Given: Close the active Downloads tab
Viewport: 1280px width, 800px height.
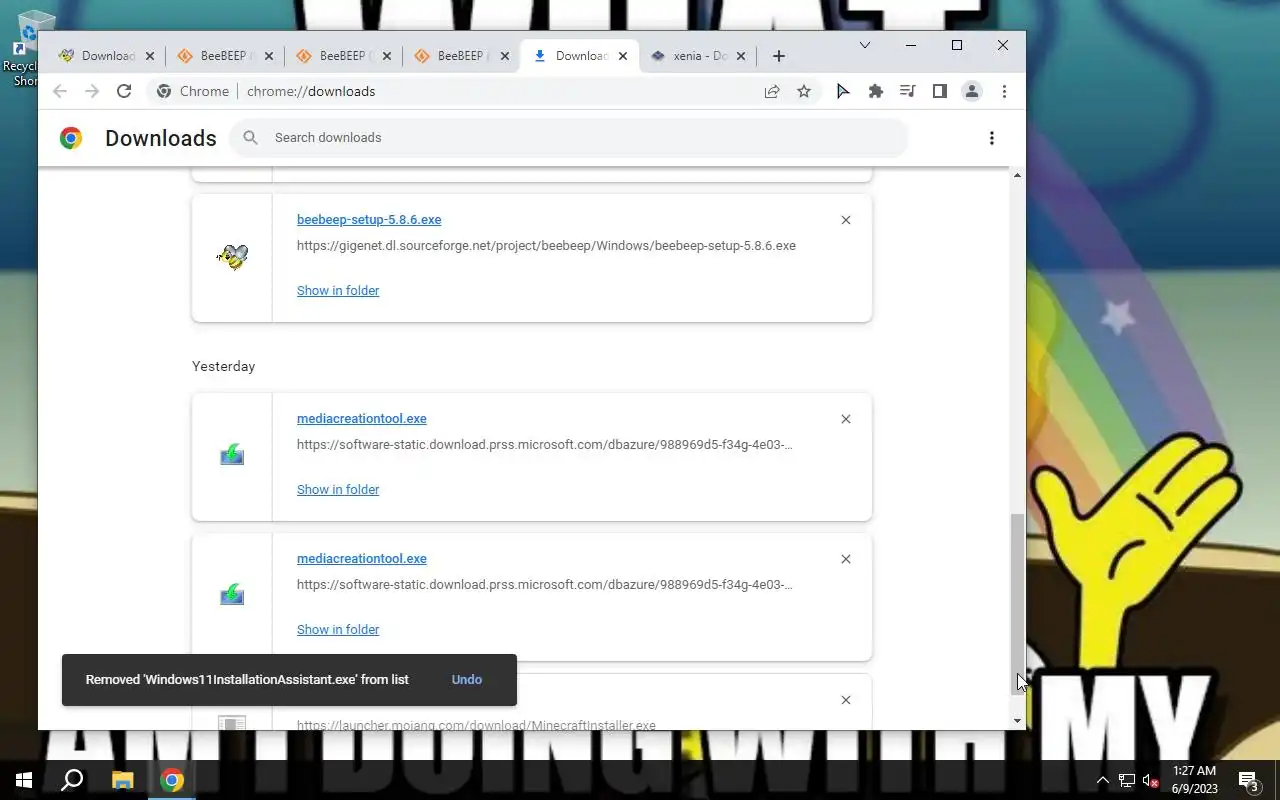Looking at the screenshot, I should tap(623, 56).
